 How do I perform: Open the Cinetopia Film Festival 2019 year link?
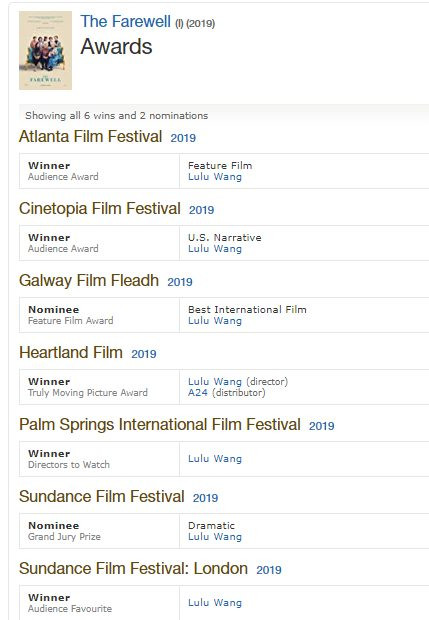pos(202,210)
